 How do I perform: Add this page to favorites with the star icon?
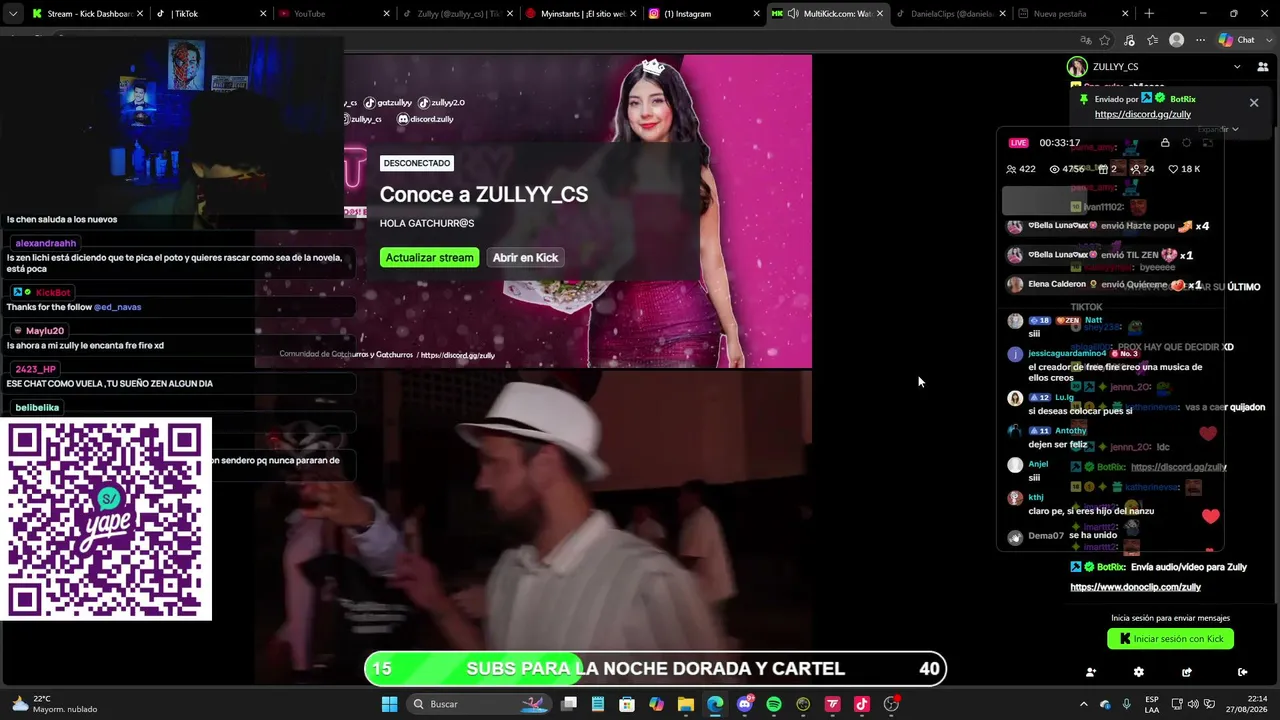(x=1105, y=40)
